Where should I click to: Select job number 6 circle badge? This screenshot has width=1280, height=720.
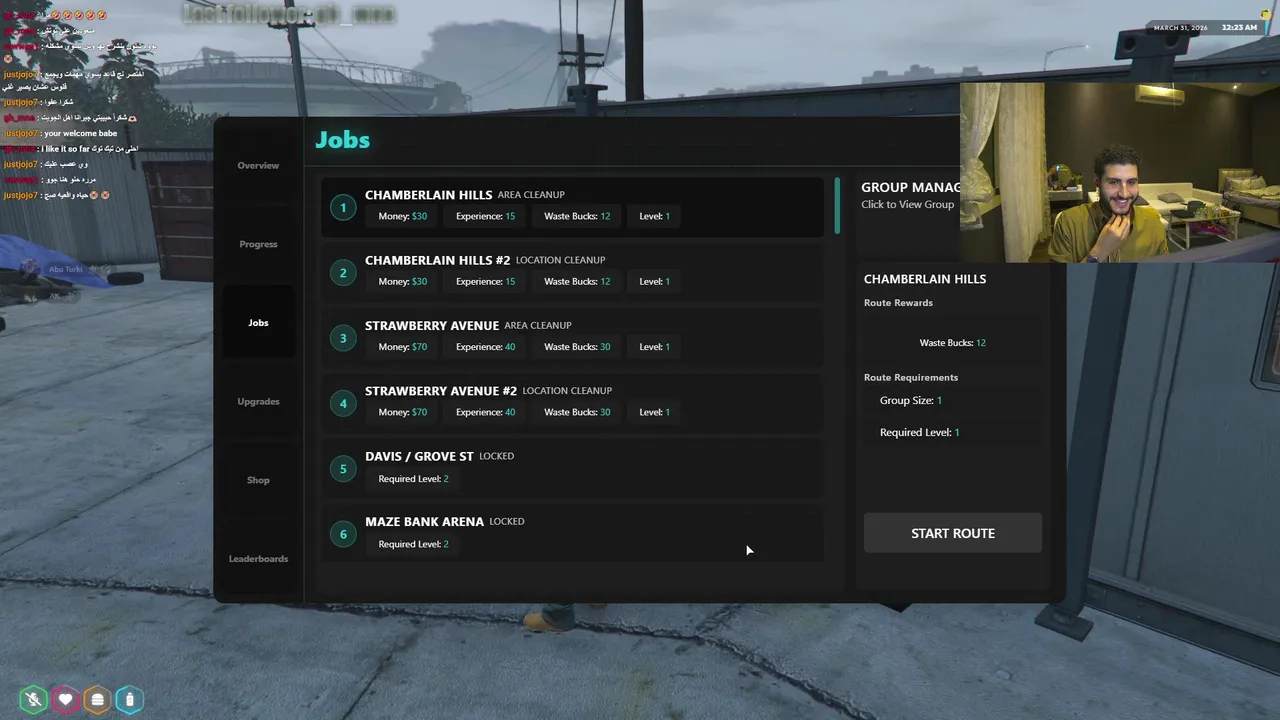coord(343,534)
